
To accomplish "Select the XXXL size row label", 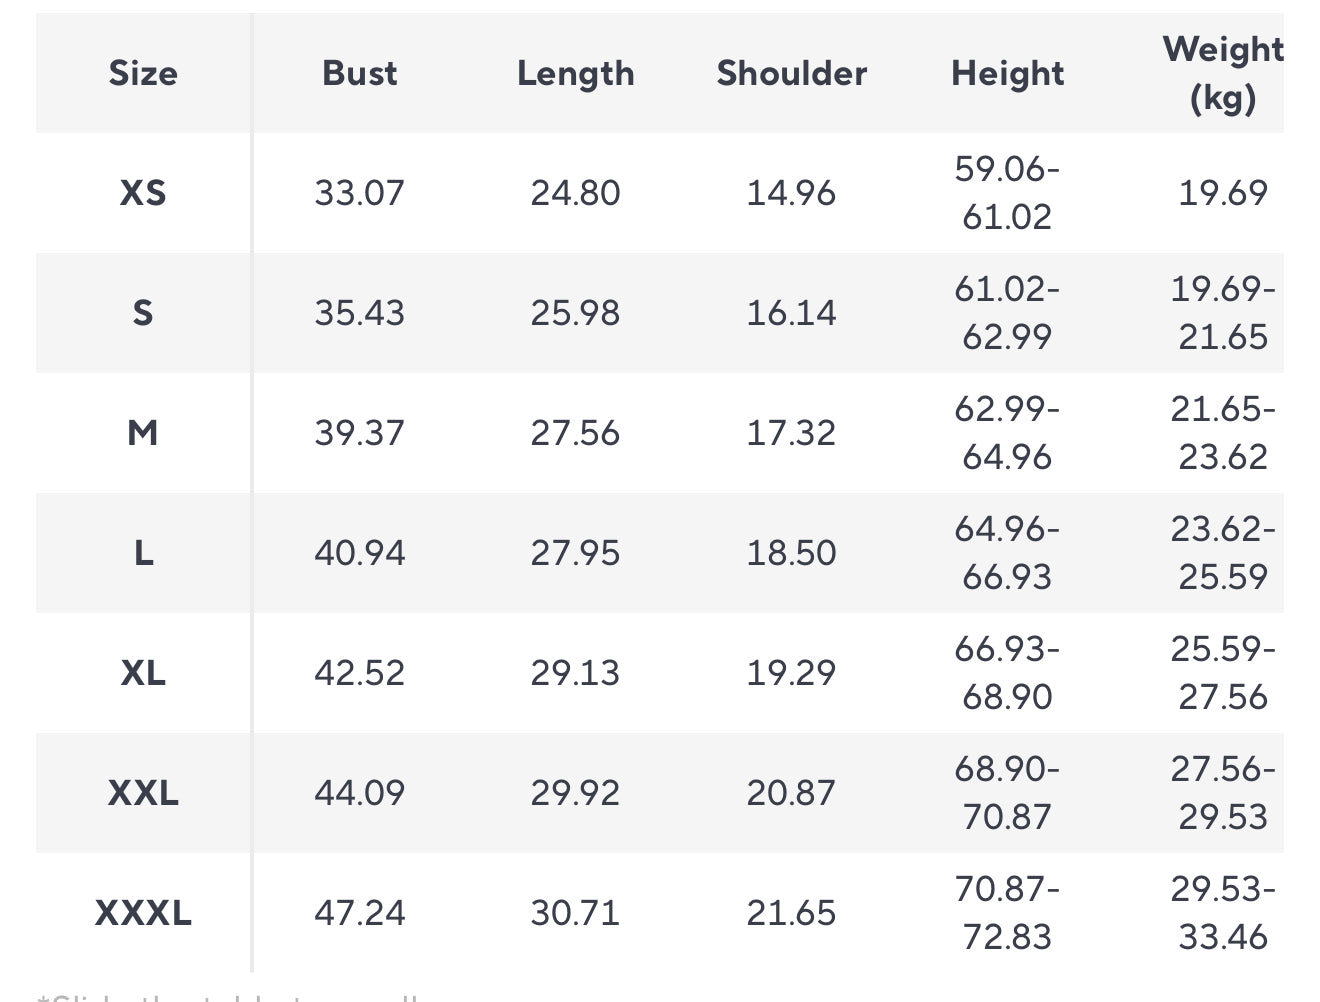I will 143,913.
